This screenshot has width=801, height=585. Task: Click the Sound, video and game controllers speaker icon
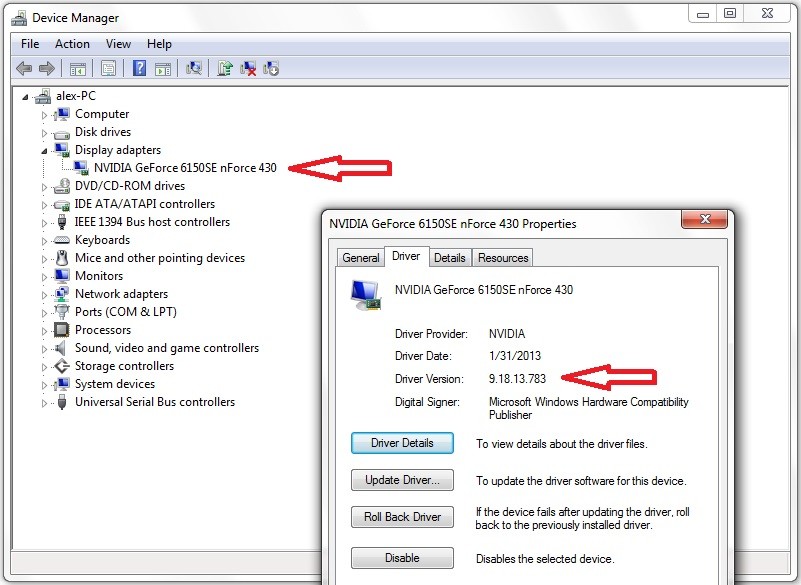[61, 348]
